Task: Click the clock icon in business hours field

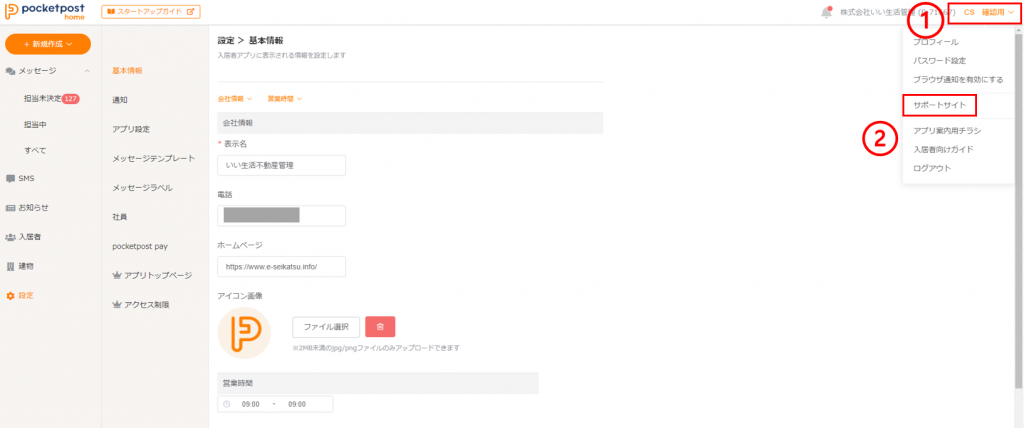Action: pos(227,404)
